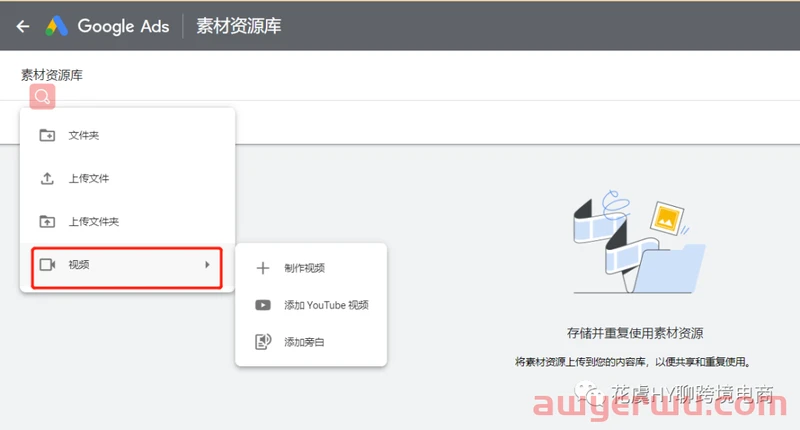Click the voice-over icon beside 添加旁白
800x430 pixels.
click(x=263, y=342)
